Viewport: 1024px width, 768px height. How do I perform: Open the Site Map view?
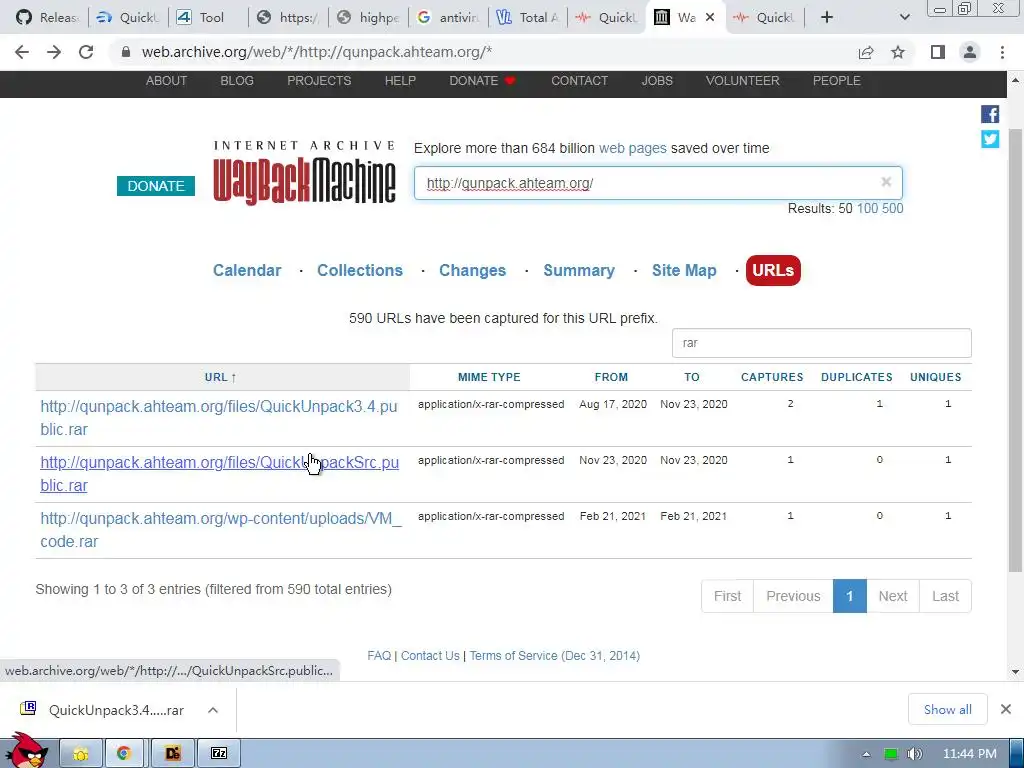click(x=684, y=270)
